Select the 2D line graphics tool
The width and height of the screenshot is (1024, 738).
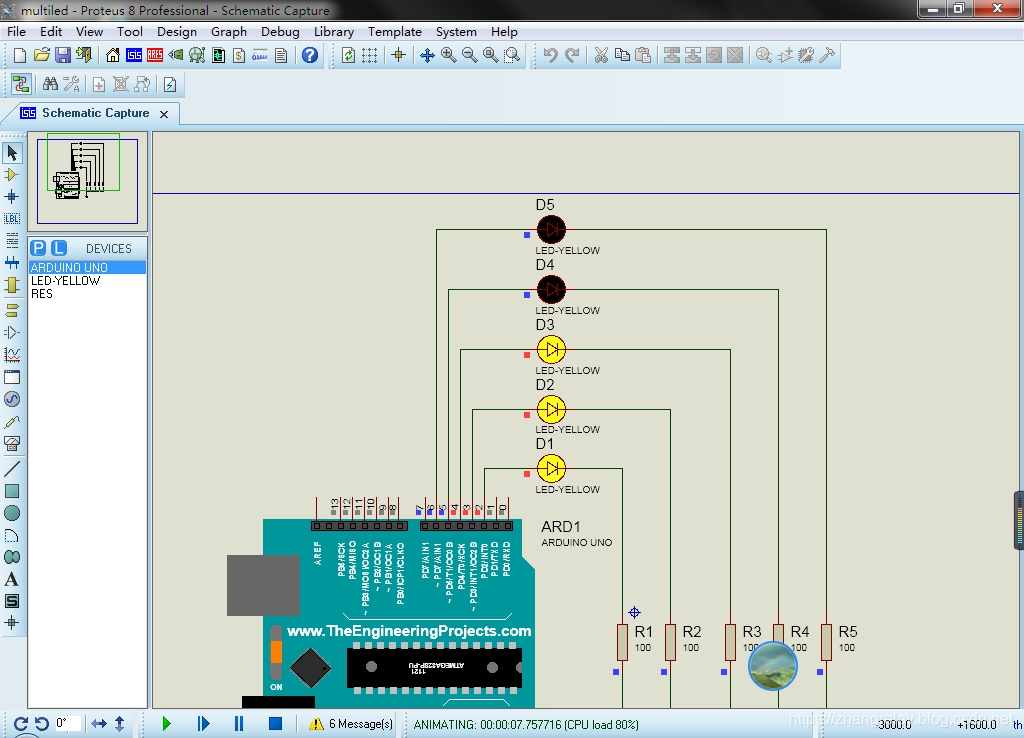pyautogui.click(x=12, y=469)
